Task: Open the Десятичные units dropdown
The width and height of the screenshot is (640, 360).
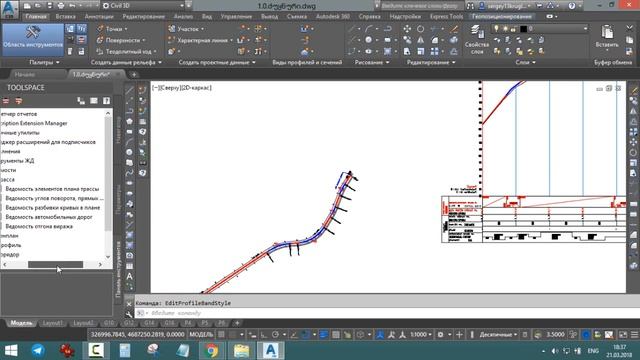Action: tap(498, 335)
